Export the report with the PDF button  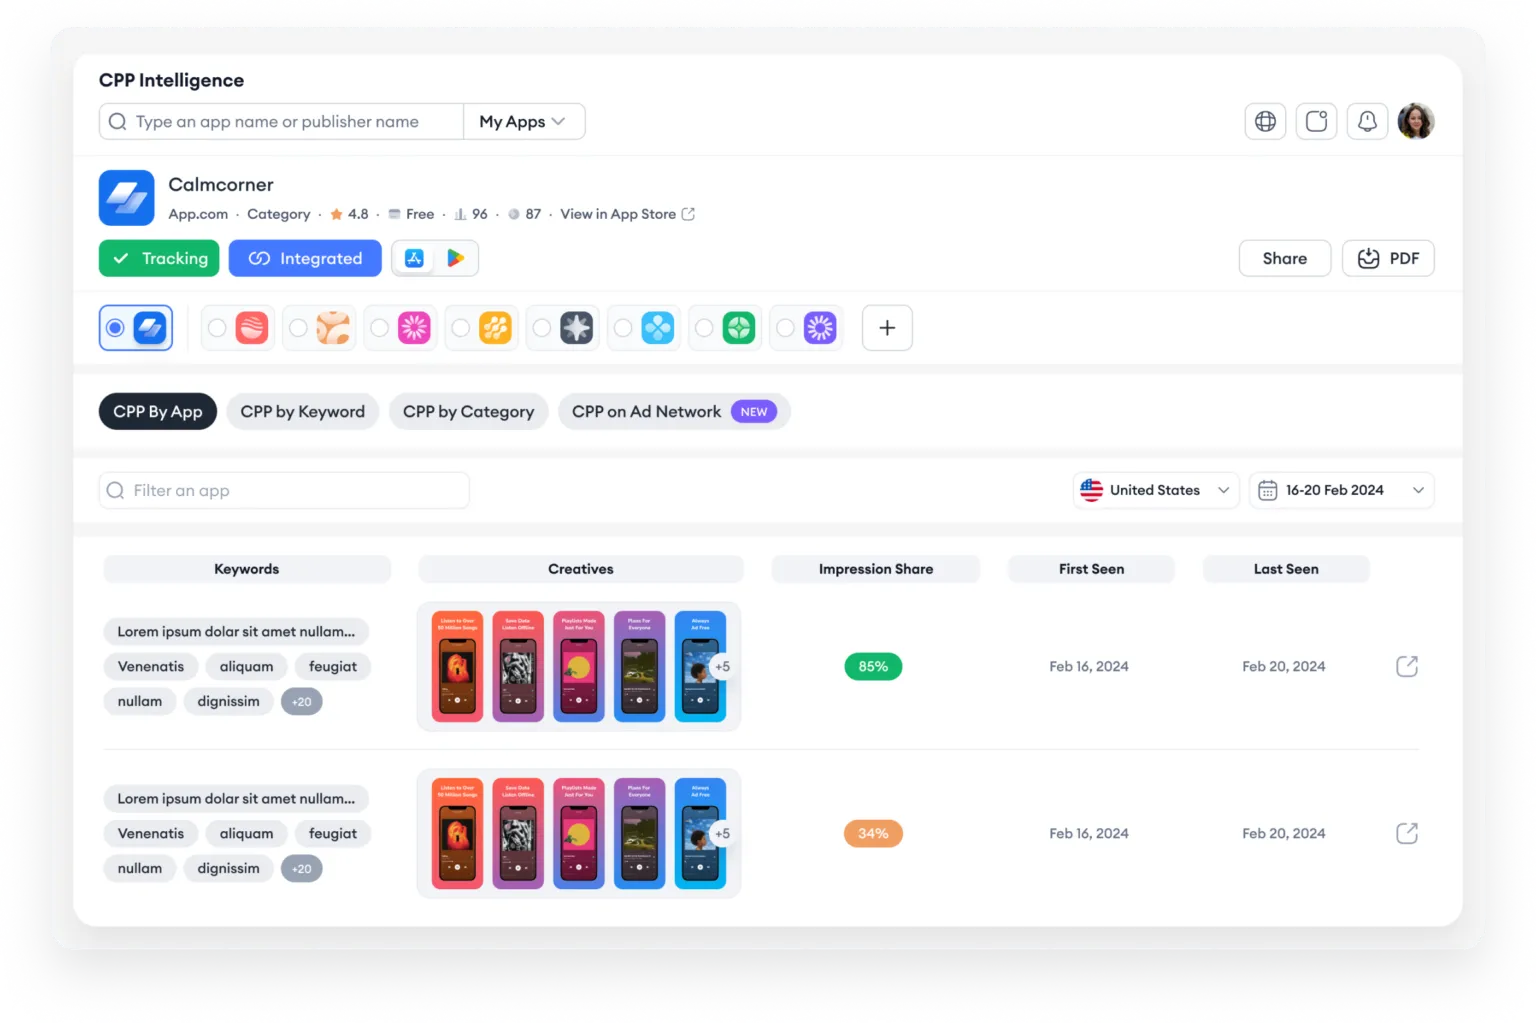click(x=1388, y=258)
